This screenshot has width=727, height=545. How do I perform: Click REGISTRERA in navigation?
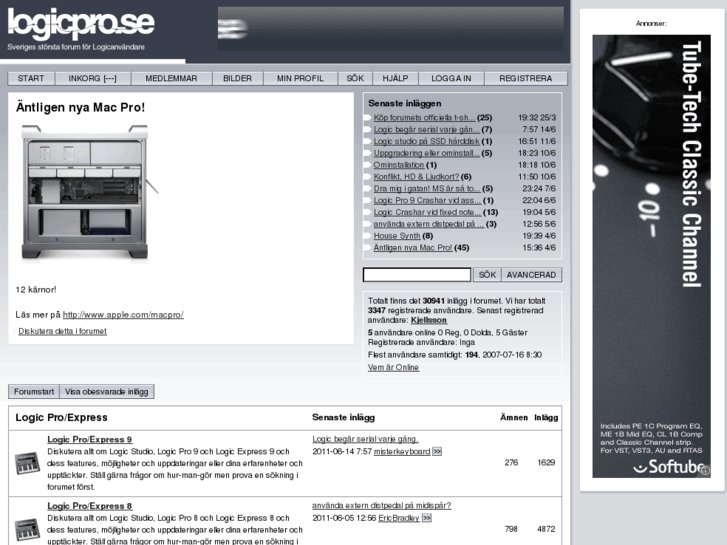click(x=526, y=78)
